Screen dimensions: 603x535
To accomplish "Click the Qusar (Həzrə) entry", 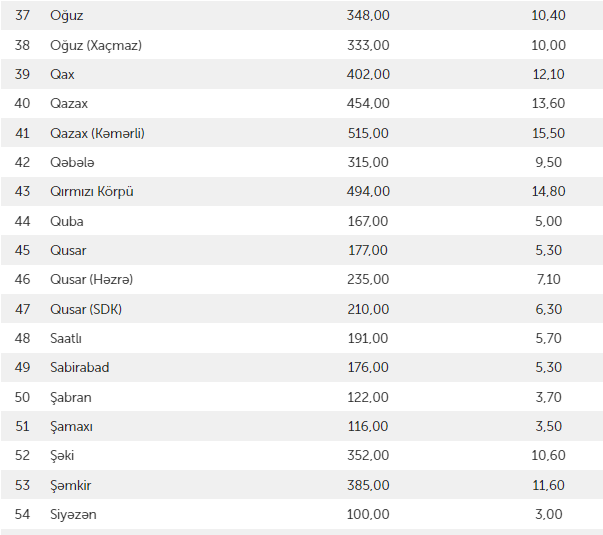I will coord(91,280).
